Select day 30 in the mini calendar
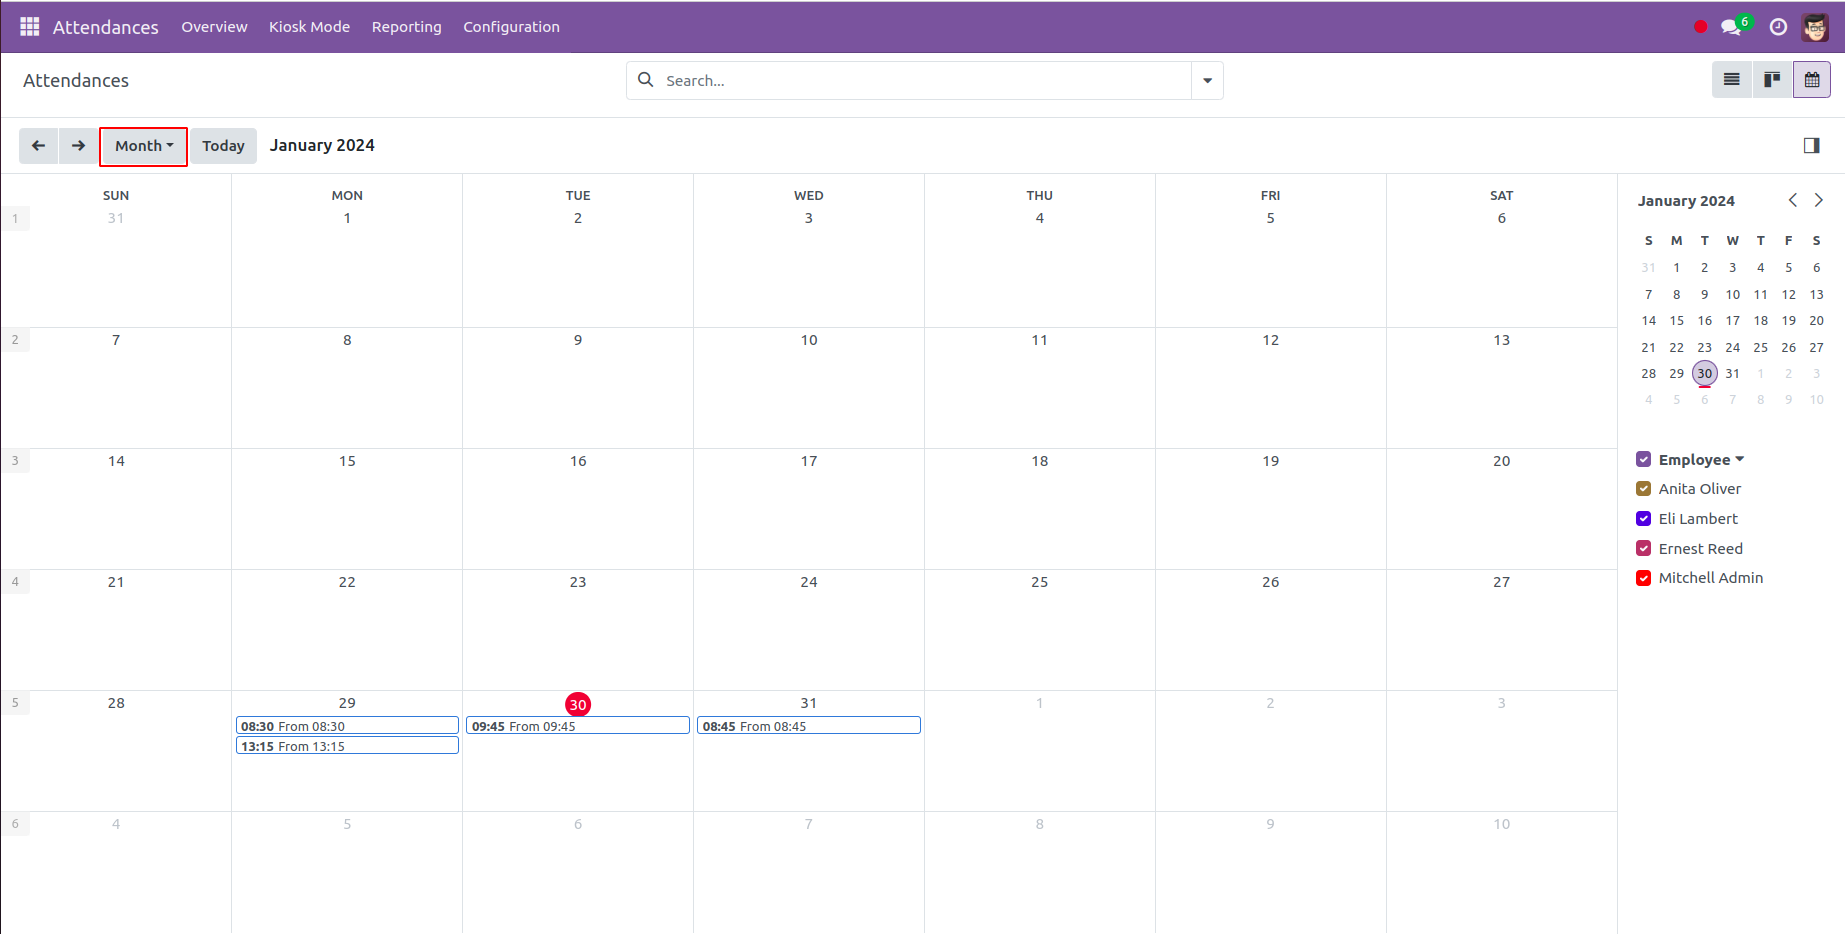 [1705, 374]
